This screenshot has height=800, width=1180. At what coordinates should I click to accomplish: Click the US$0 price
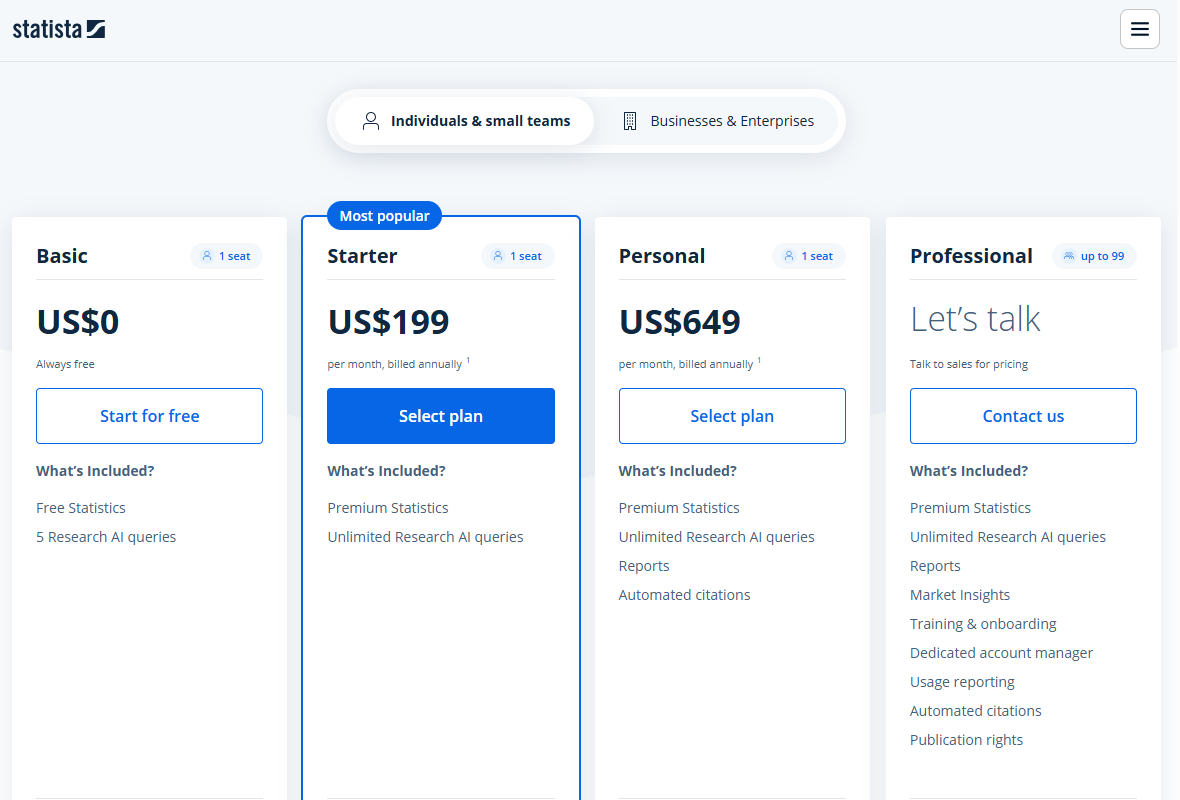(78, 322)
